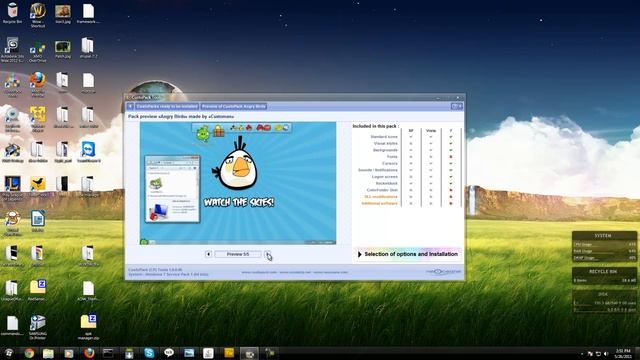Open the drupal 7.2 folder

[x=88, y=48]
